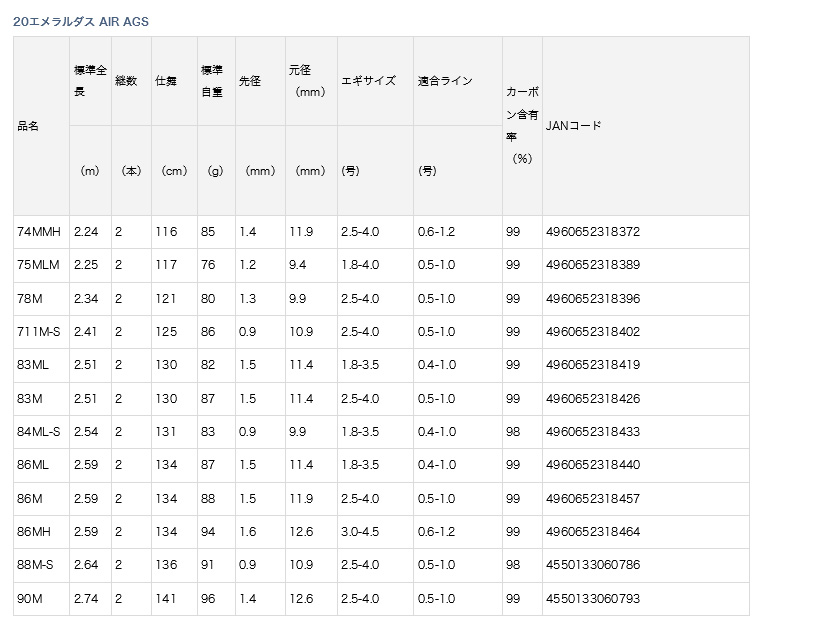Click tip diameter 1.3 for 78M

click(x=247, y=299)
